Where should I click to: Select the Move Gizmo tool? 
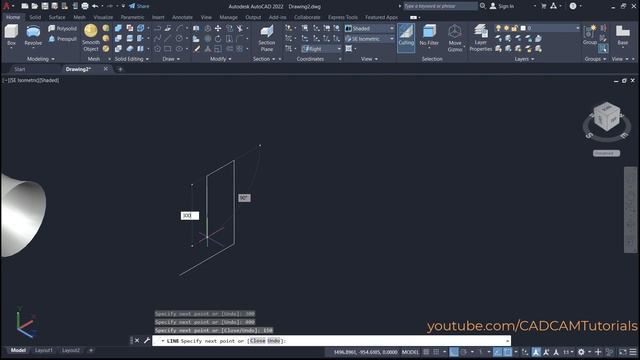tap(455, 38)
